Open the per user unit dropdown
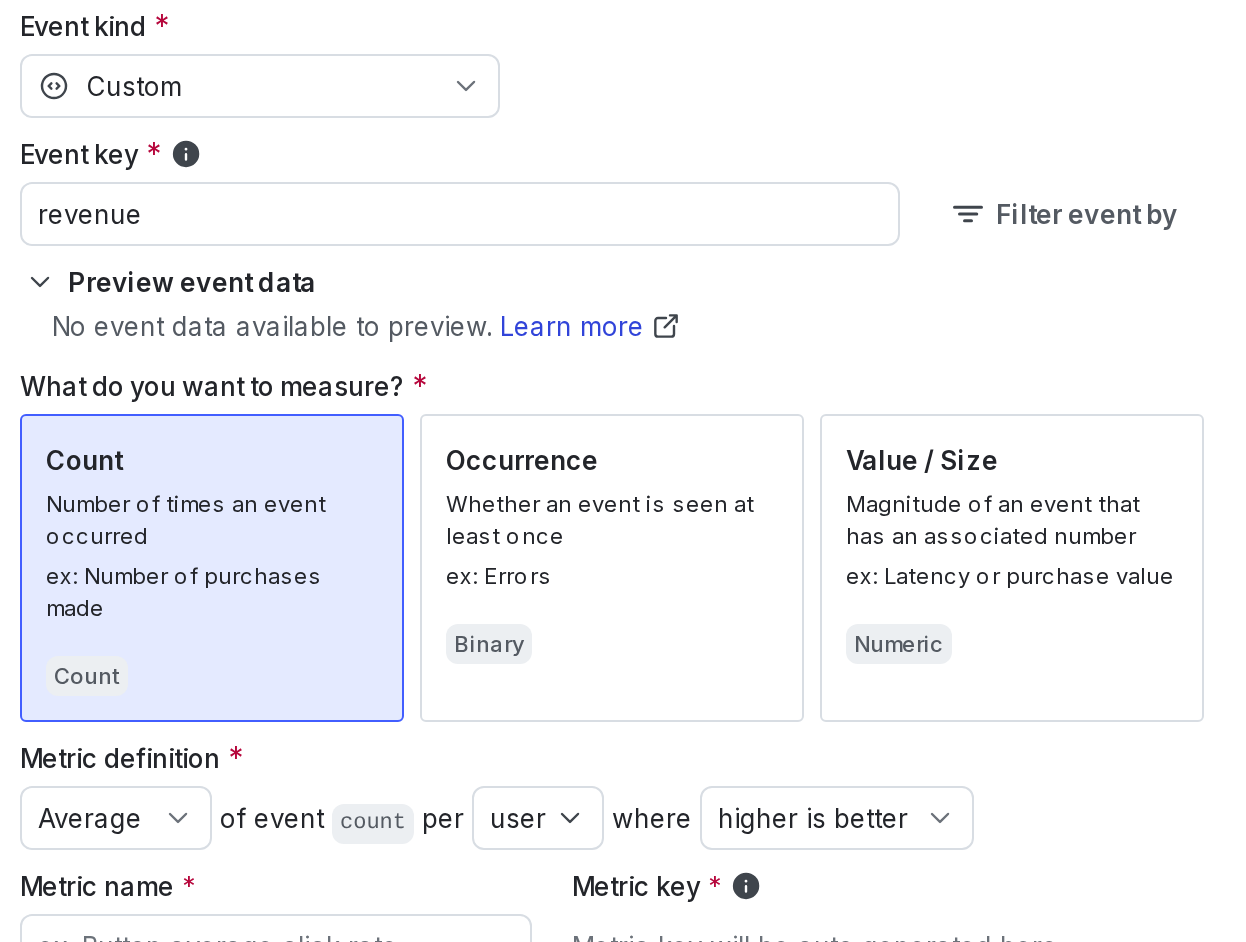The image size is (1246, 942). point(537,818)
